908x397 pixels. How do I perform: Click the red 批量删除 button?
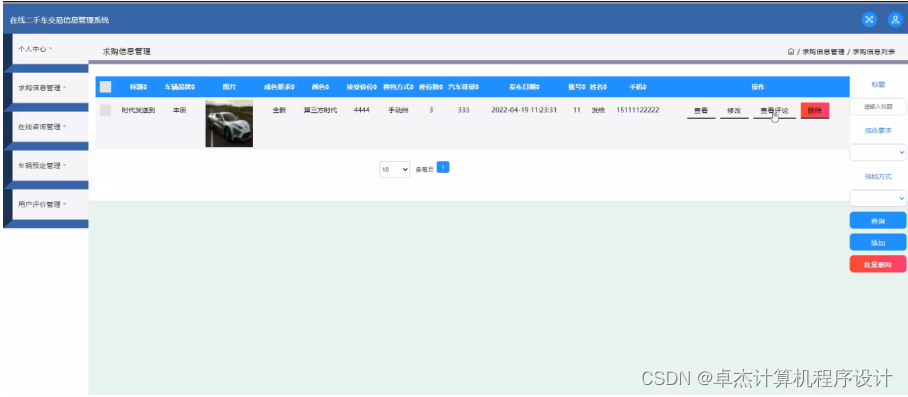877,264
